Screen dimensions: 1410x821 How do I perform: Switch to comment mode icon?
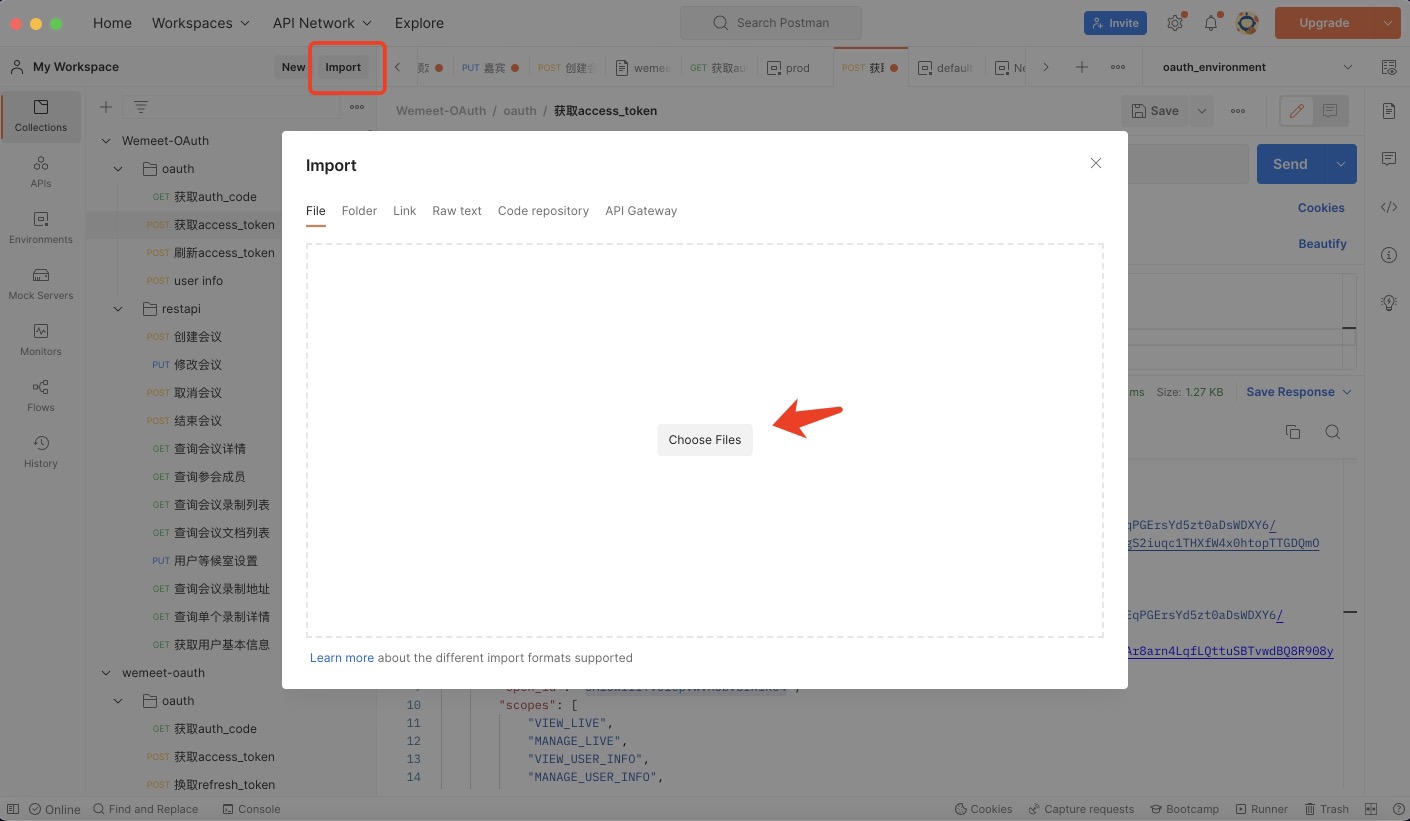(1330, 111)
